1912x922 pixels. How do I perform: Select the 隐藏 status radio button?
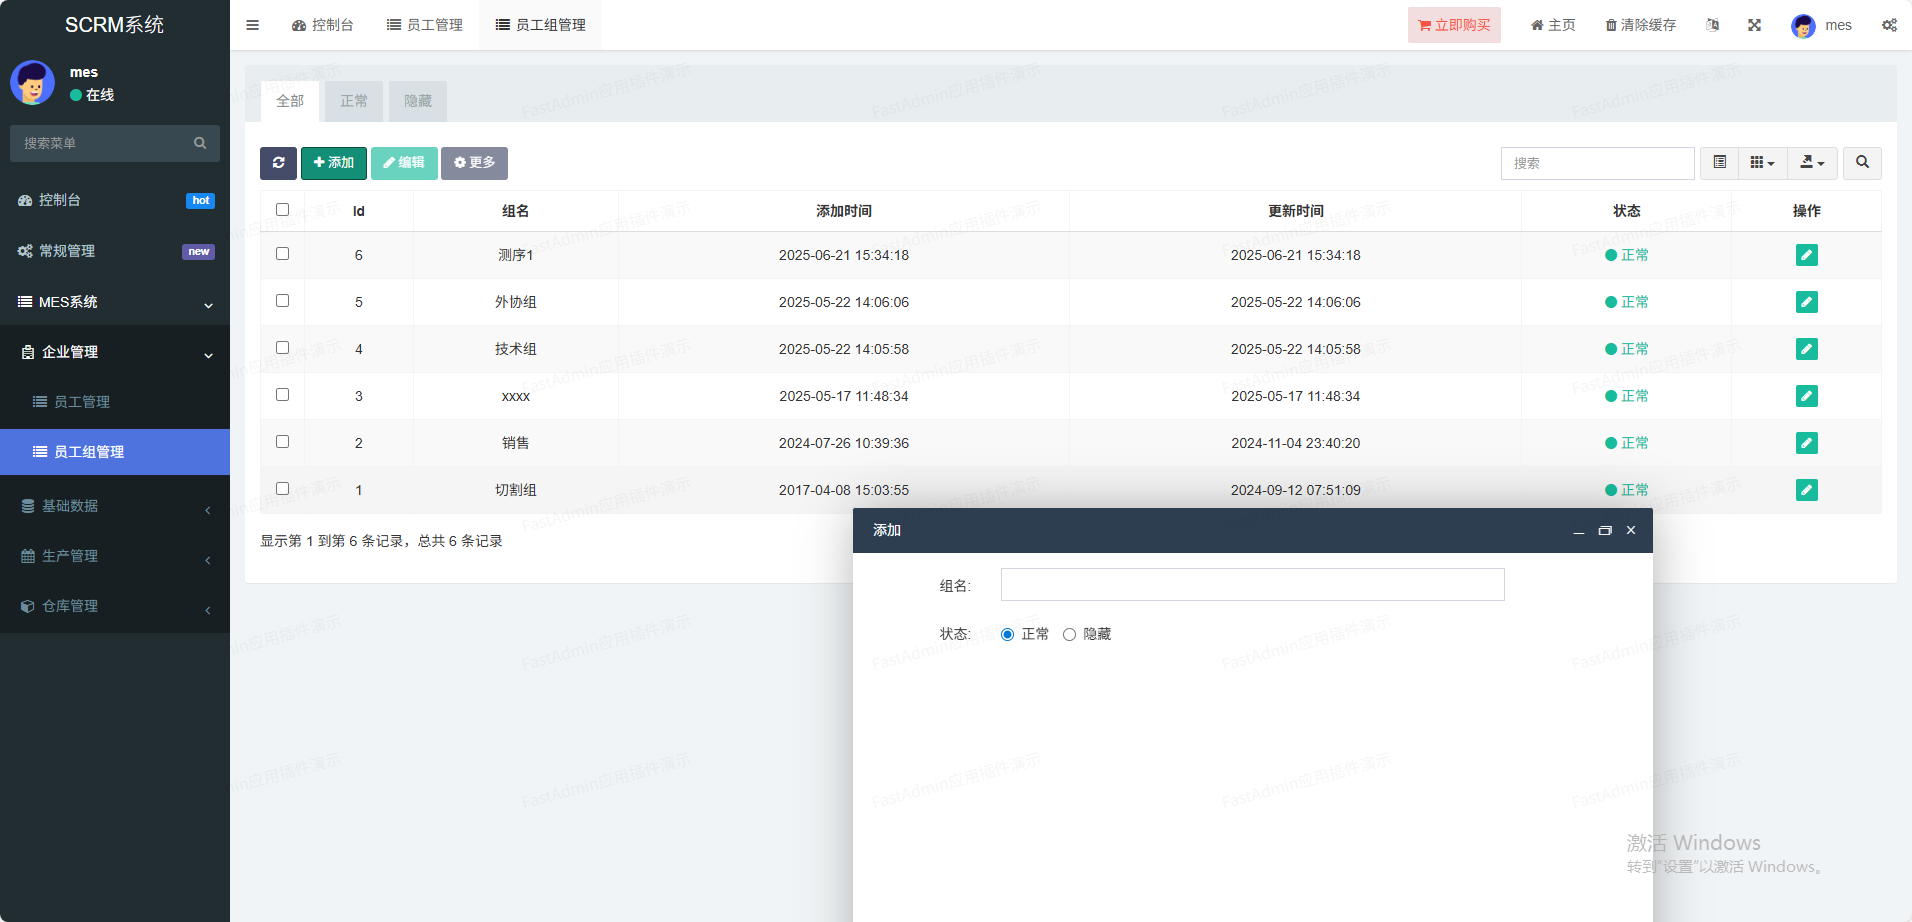(1069, 634)
